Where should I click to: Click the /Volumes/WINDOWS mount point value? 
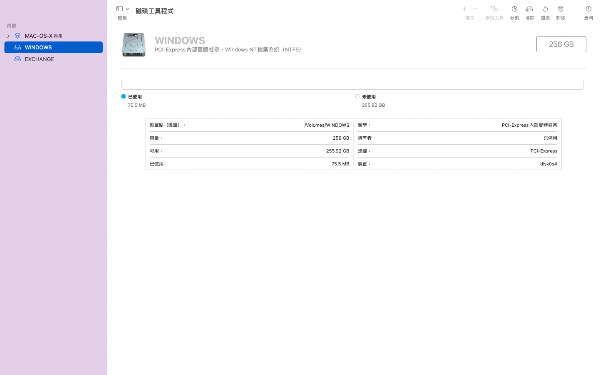click(x=326, y=125)
